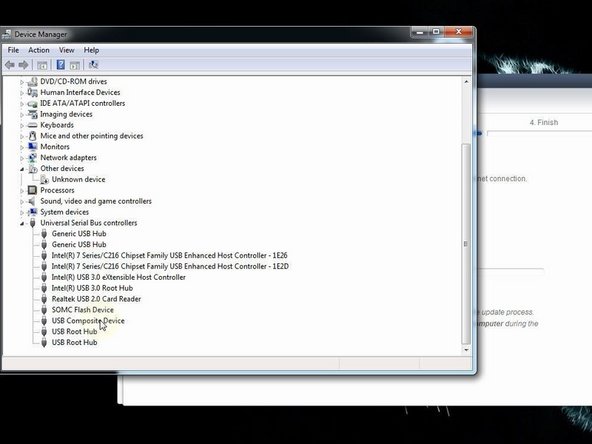
Task: Click the Human Interface Devices icon
Action: point(33,92)
